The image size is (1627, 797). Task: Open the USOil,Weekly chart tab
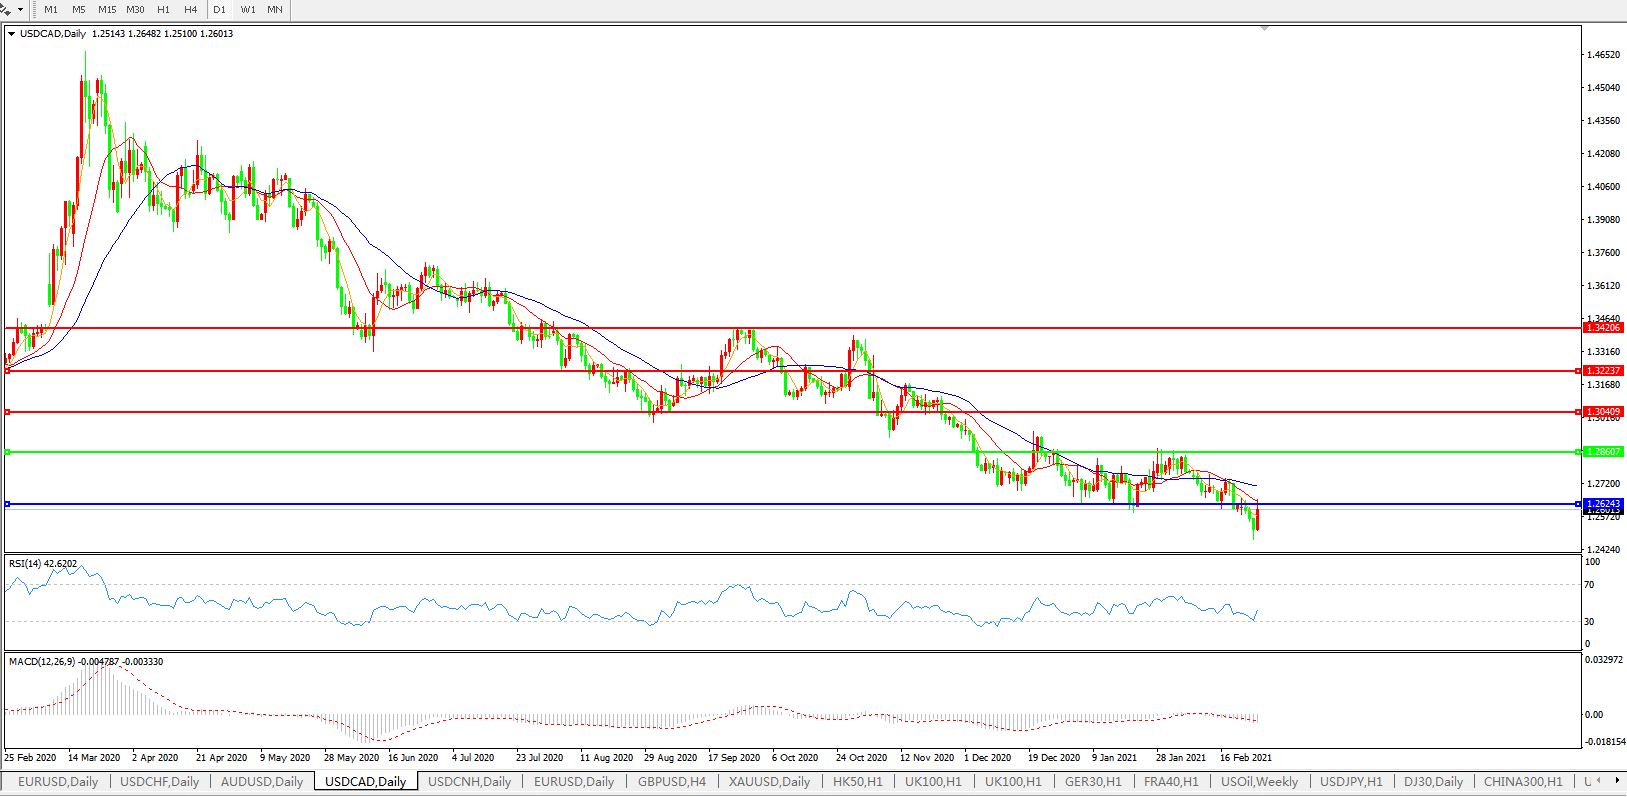(1259, 782)
